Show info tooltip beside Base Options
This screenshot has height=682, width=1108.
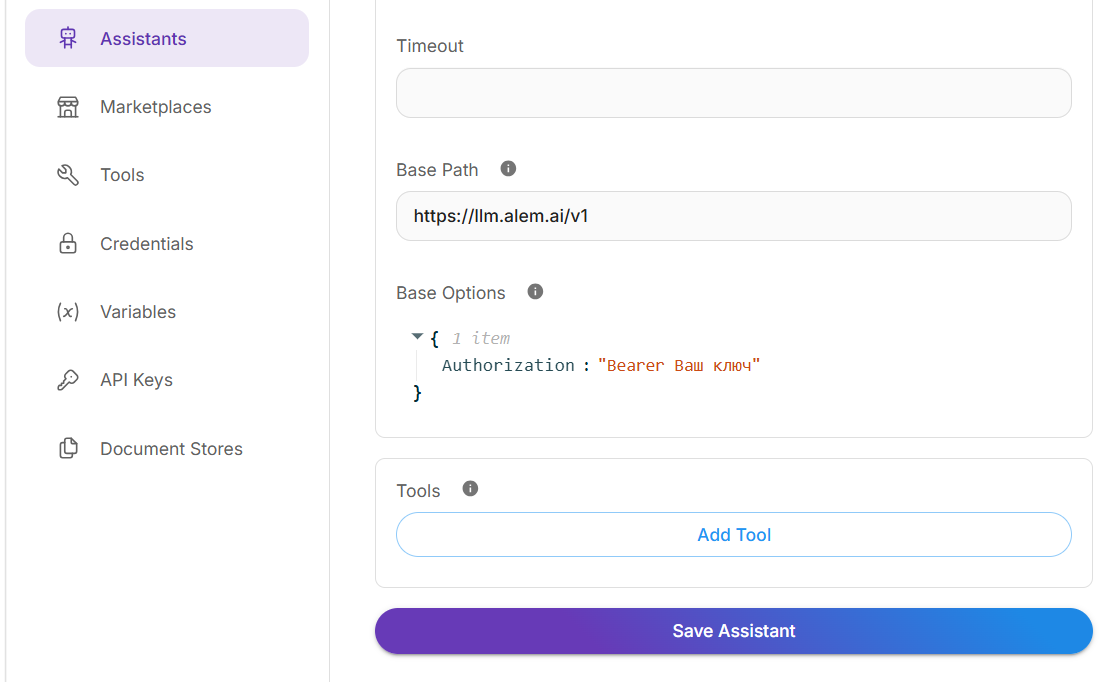535,292
